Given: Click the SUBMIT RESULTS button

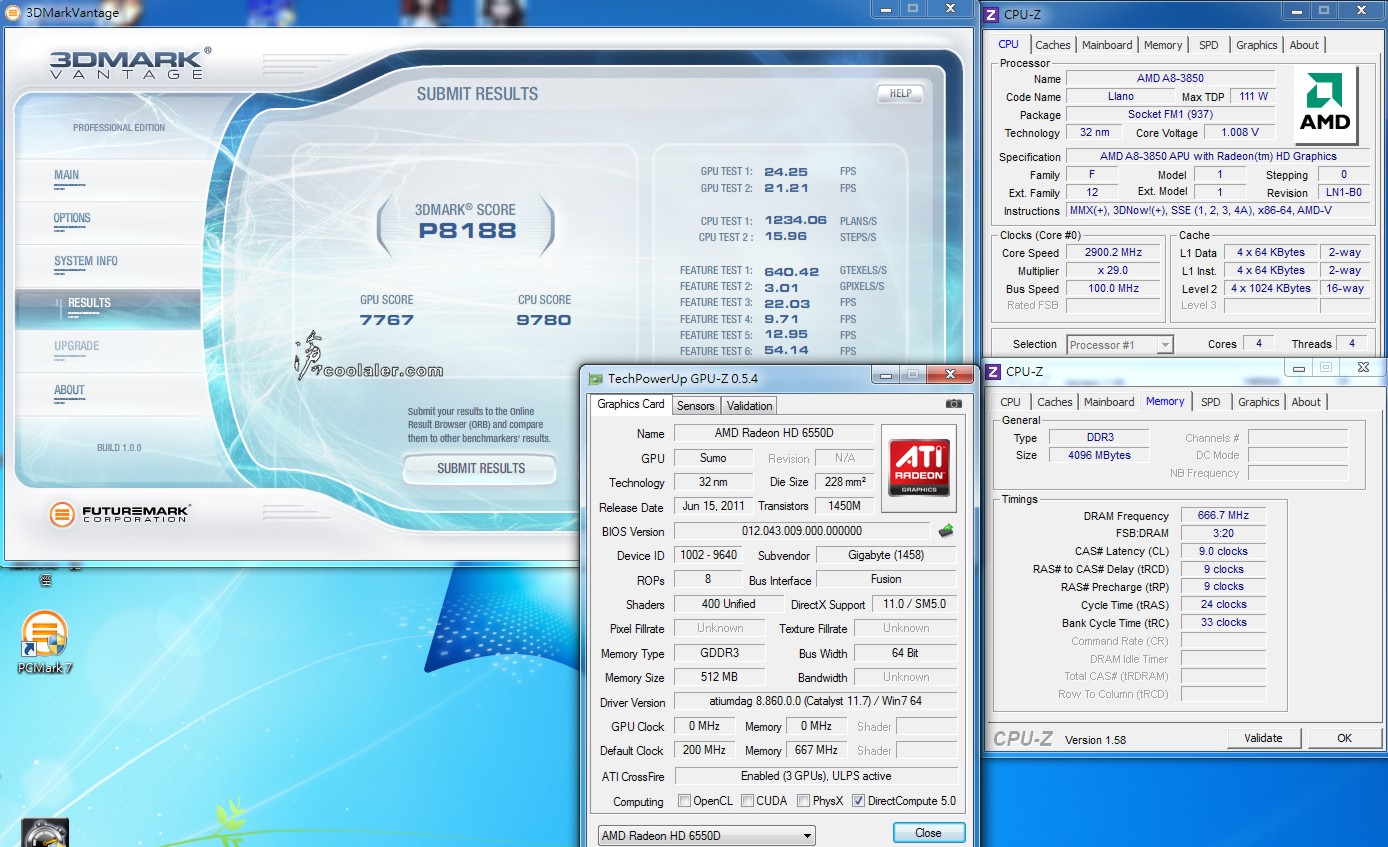Looking at the screenshot, I should [x=479, y=469].
